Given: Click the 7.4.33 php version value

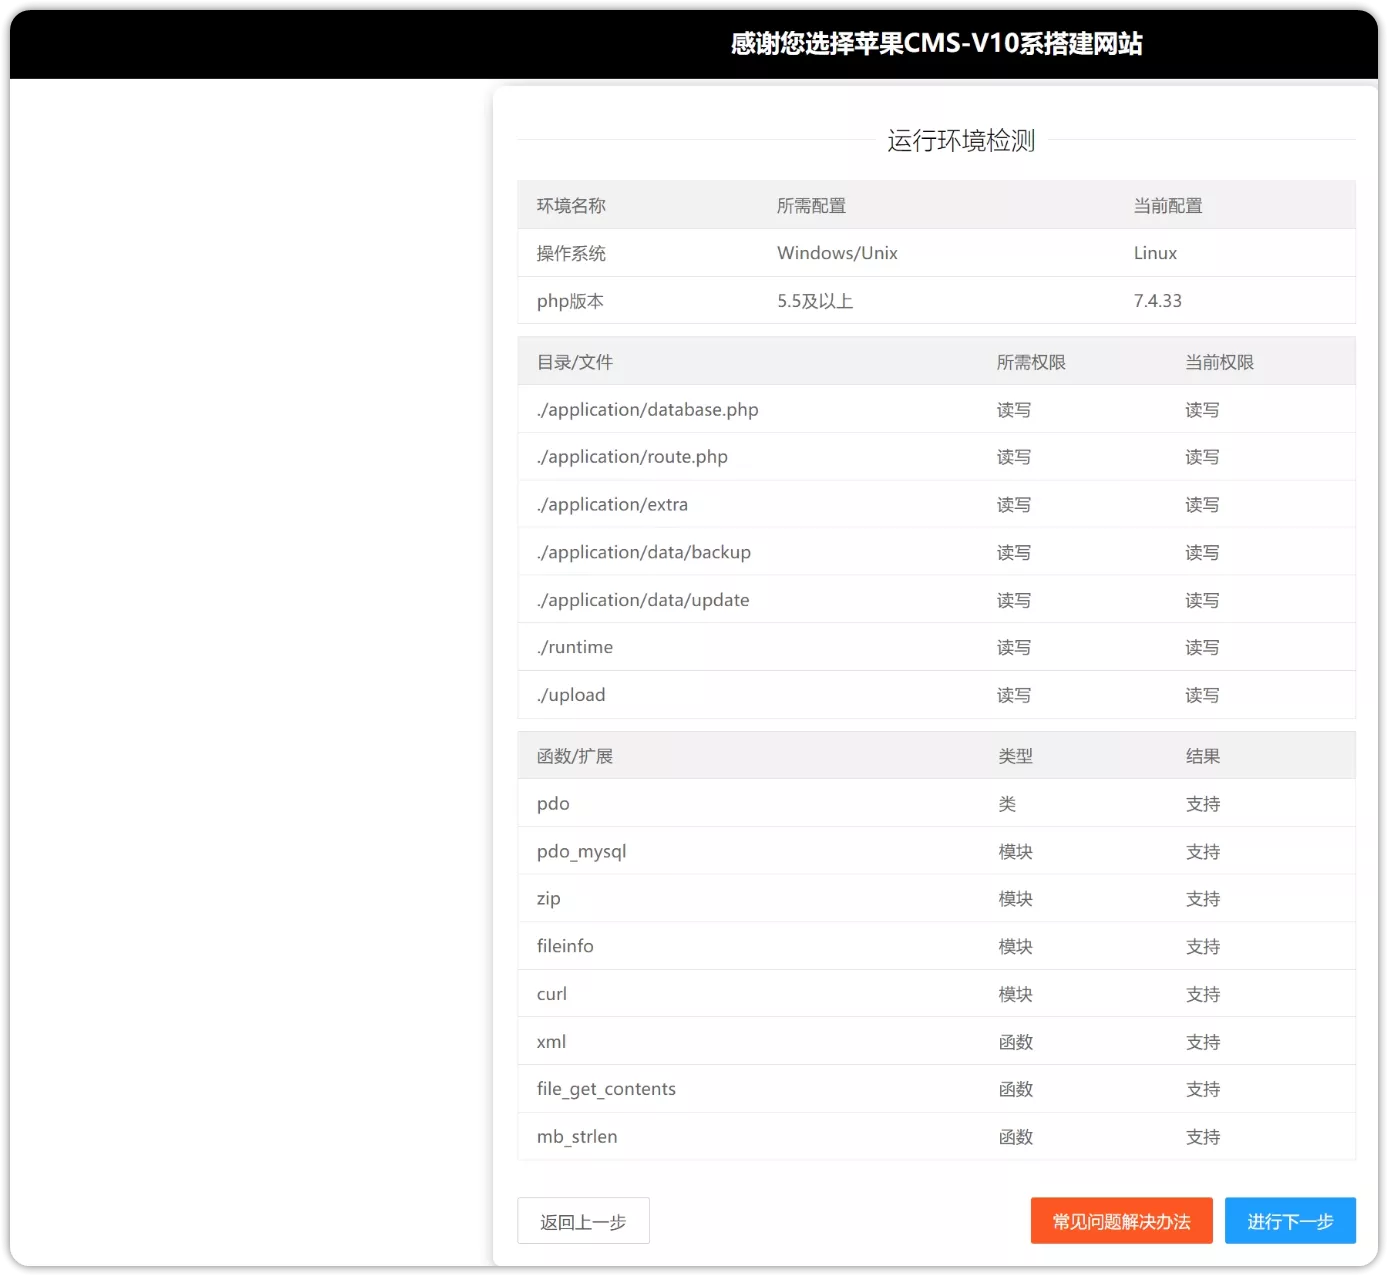Looking at the screenshot, I should (x=1157, y=301).
